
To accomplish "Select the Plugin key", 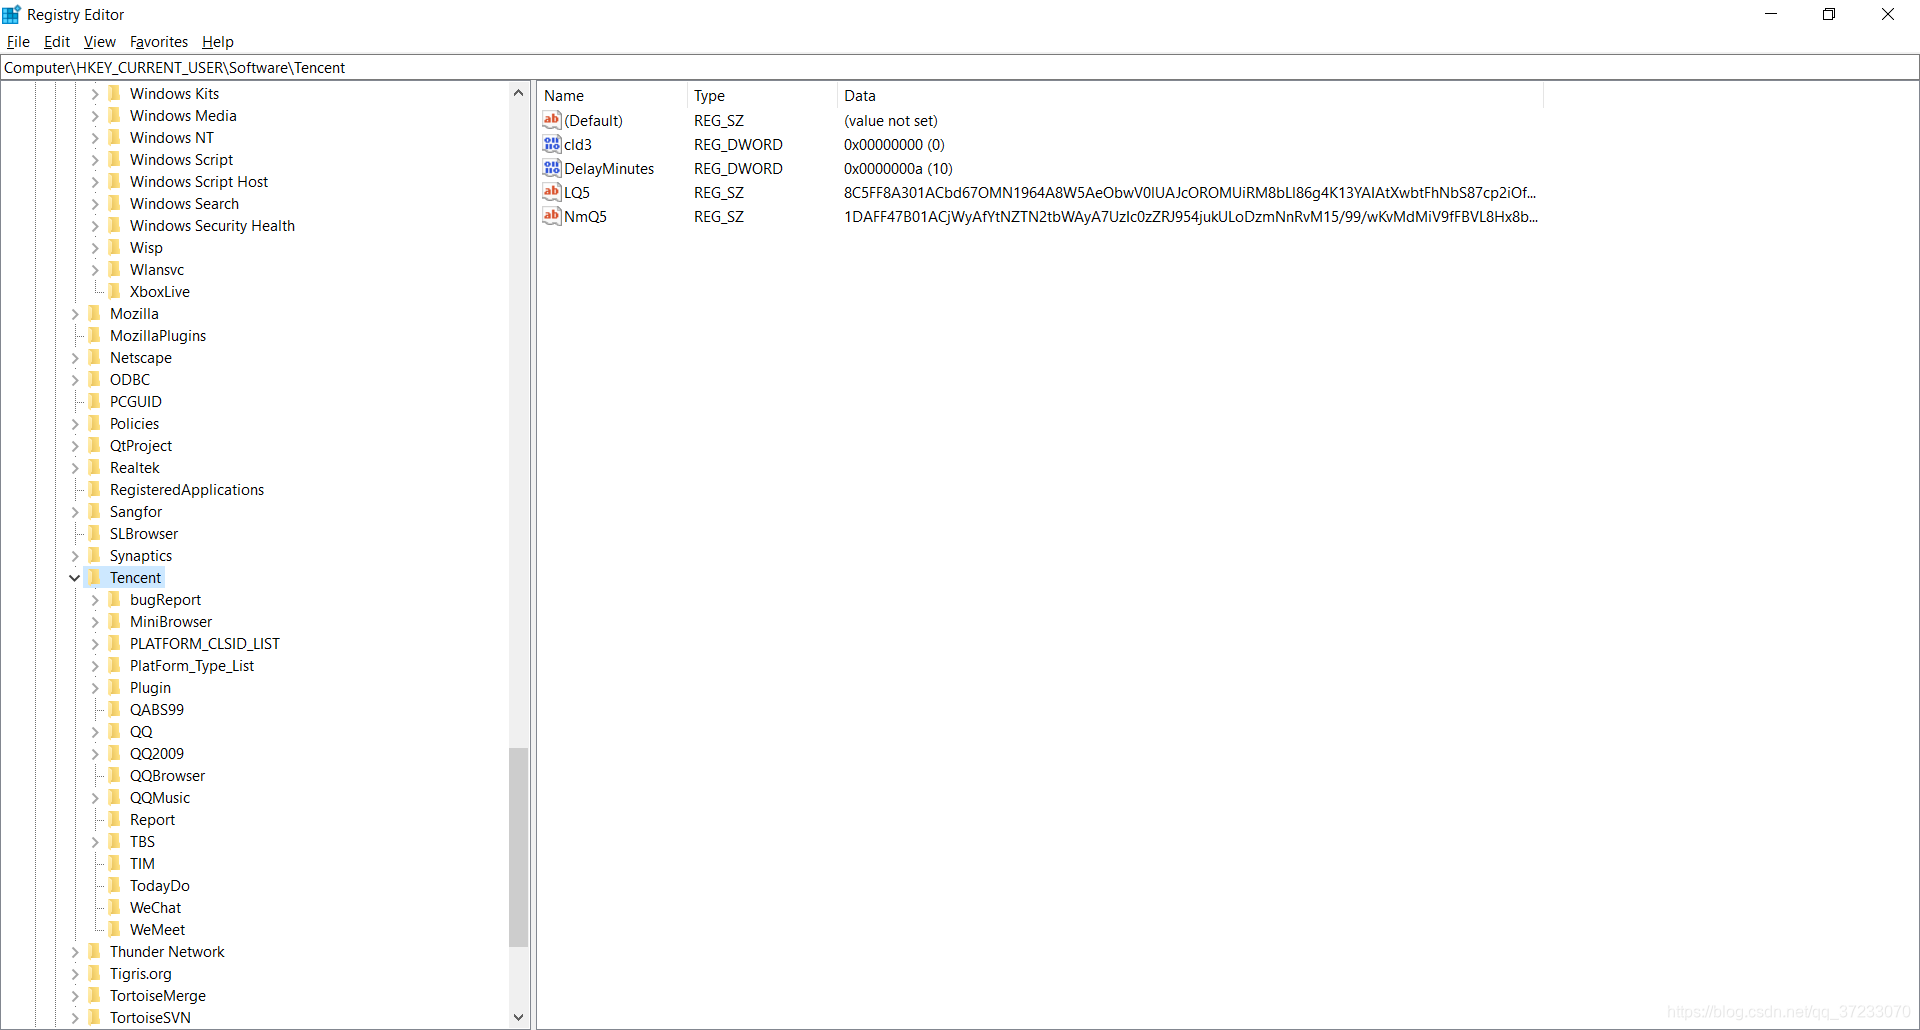I will [x=150, y=688].
